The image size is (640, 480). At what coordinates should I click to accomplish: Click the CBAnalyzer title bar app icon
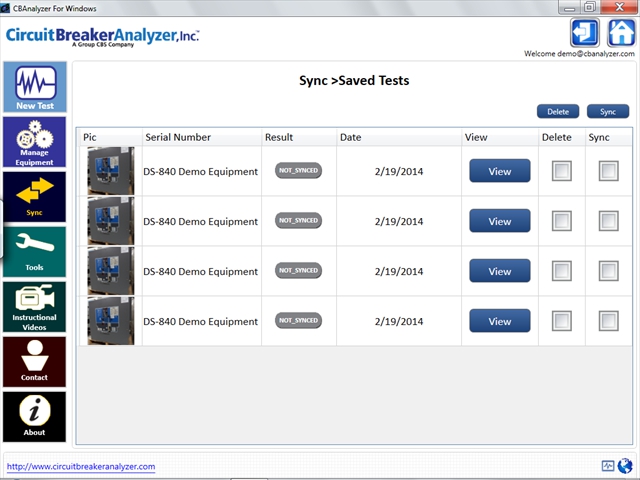coord(5,8)
